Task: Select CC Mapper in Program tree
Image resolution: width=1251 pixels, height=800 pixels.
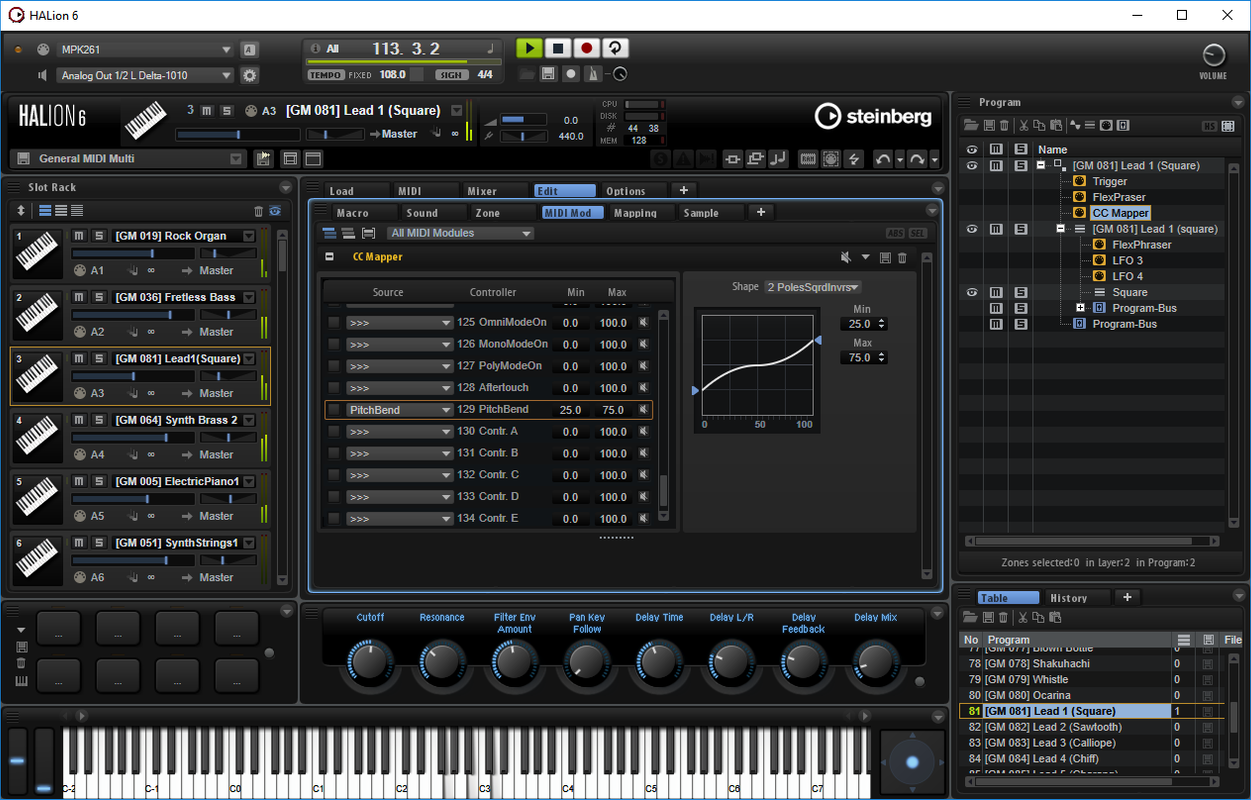Action: point(1120,213)
